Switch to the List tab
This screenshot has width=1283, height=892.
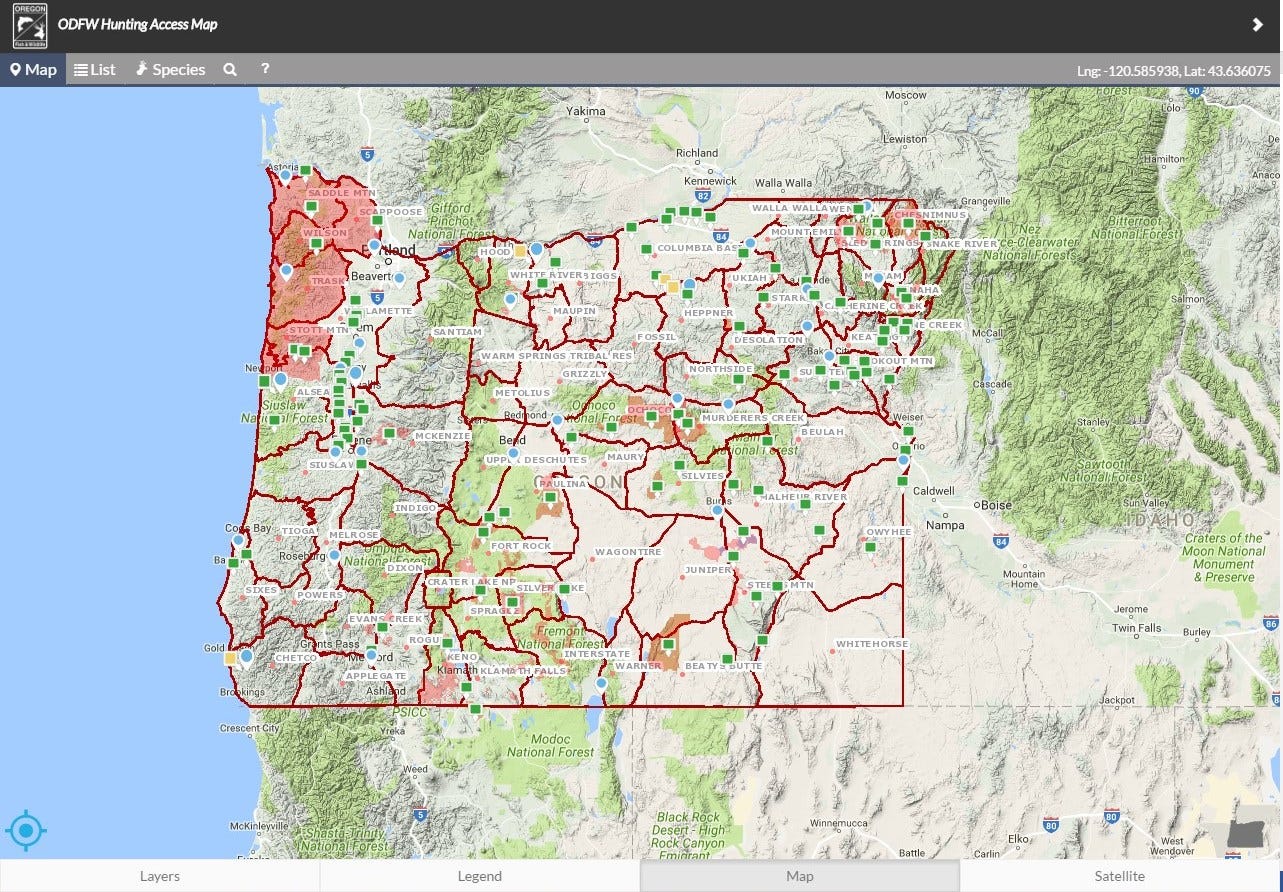94,69
